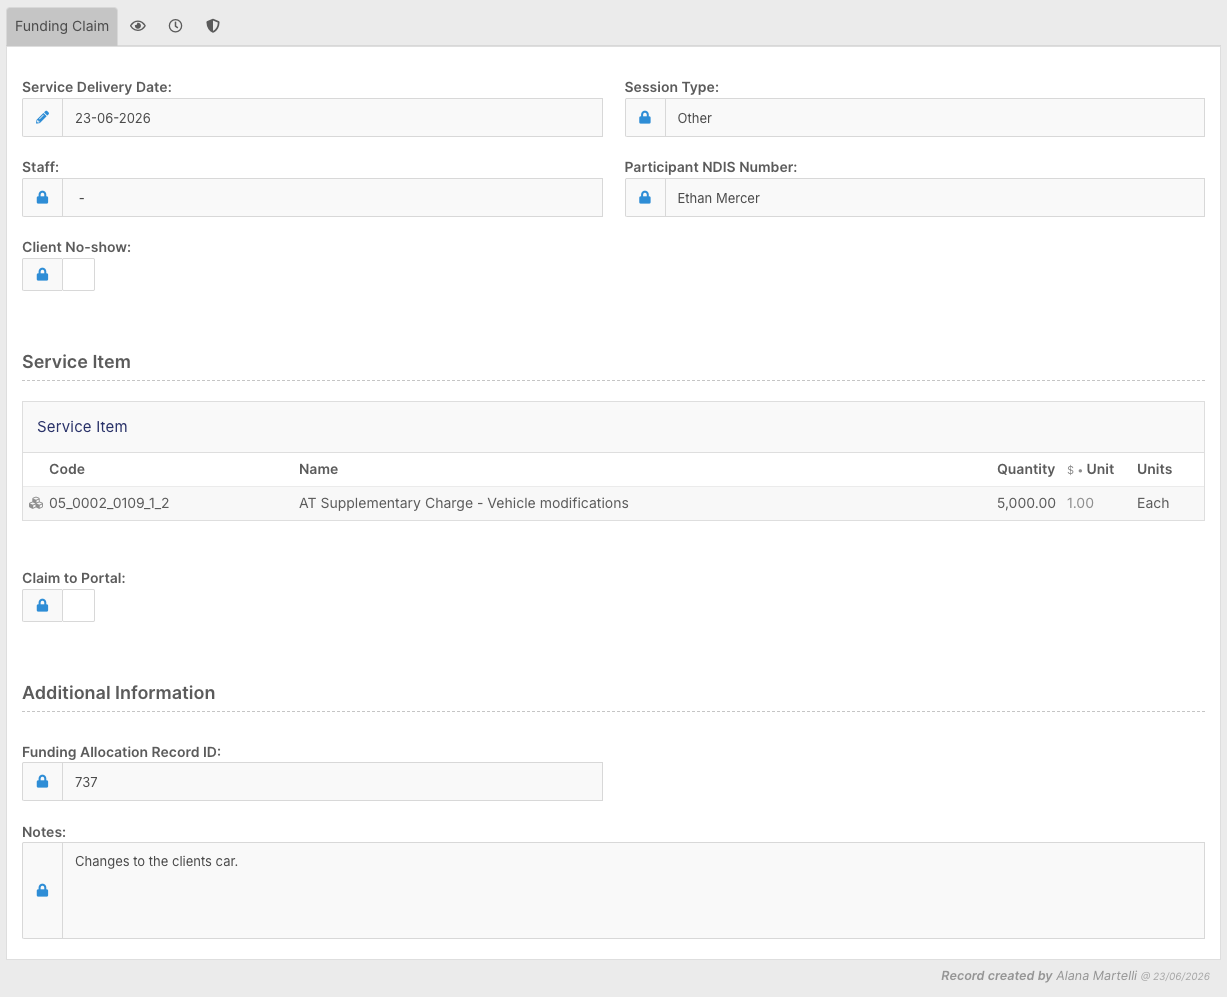Click the quantity value 5,000.00
Viewport: 1227px width, 997px height.
coord(1026,503)
